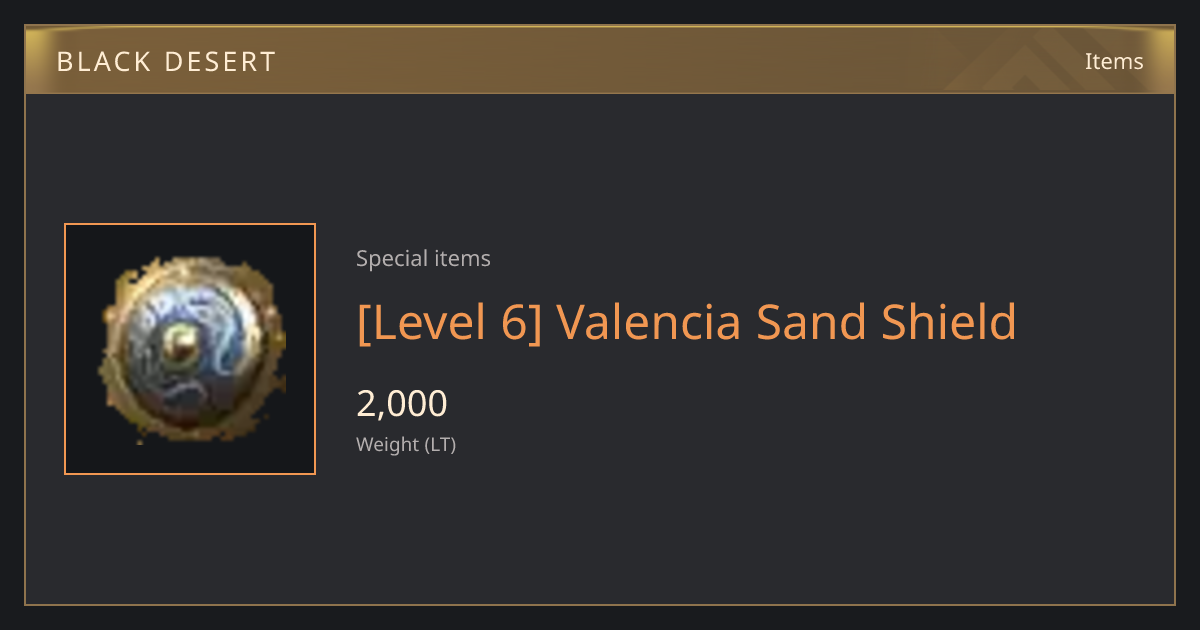
Task: Click the word DESERT in the header
Action: point(219,62)
